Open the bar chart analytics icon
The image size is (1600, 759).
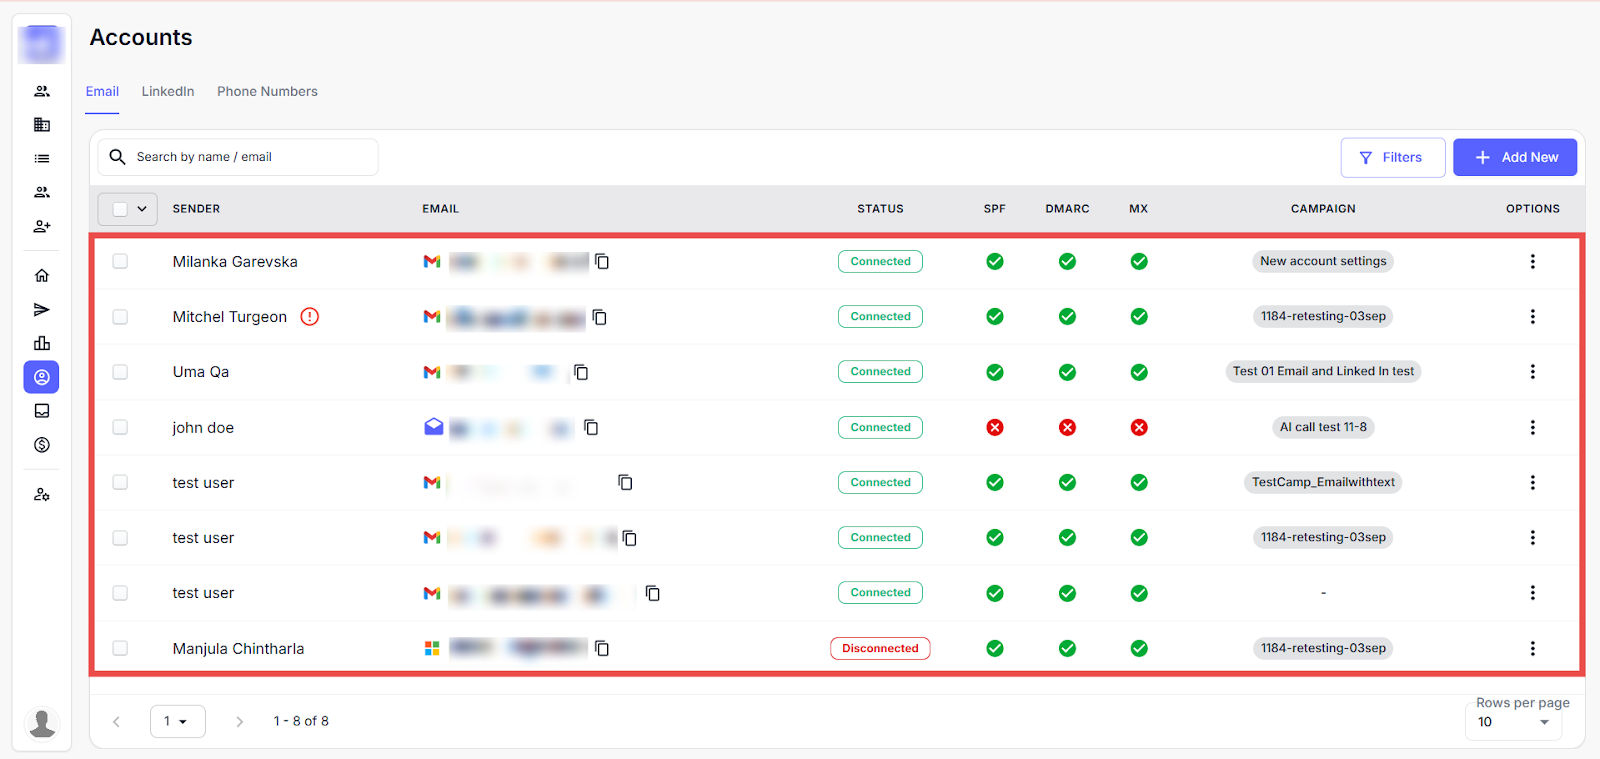tap(42, 343)
